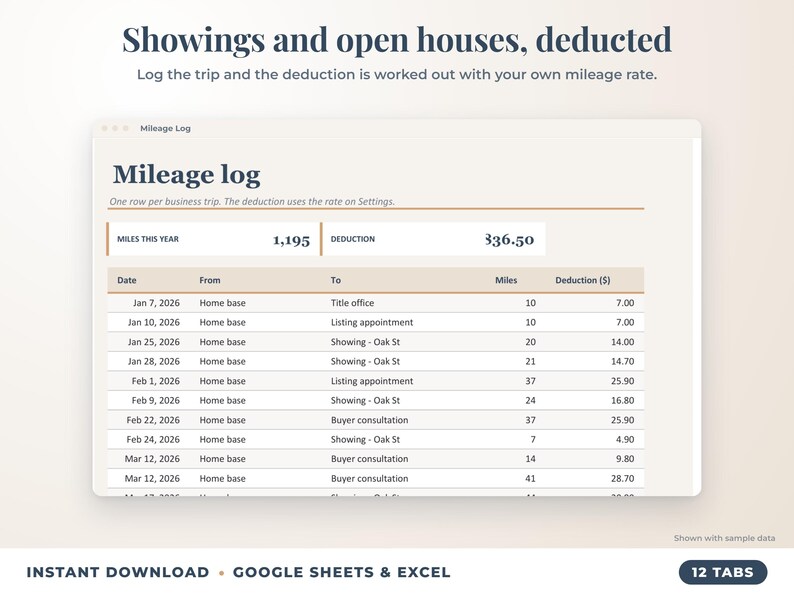Click the Deduction ($) column header

click(583, 280)
